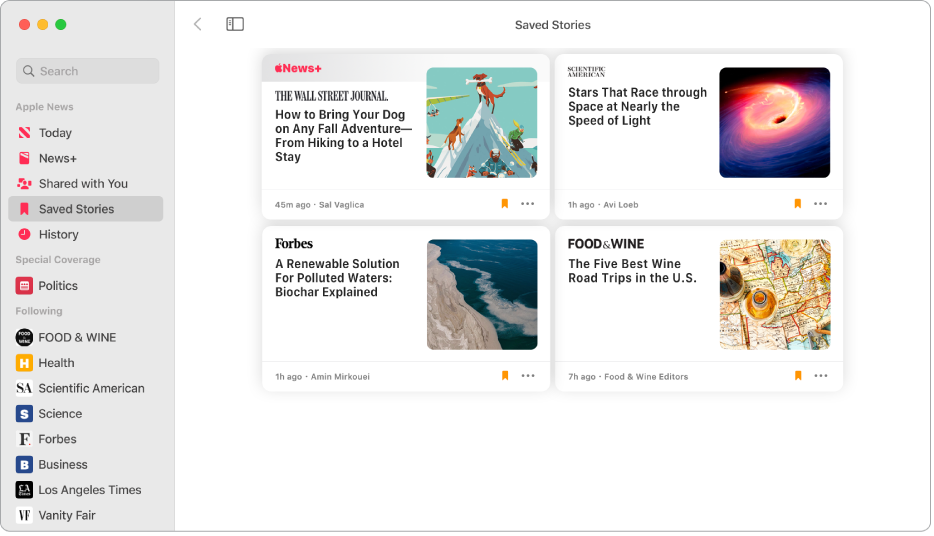Click the wine map thumbnail
Image resolution: width=934 pixels, height=536 pixels.
[x=775, y=295]
